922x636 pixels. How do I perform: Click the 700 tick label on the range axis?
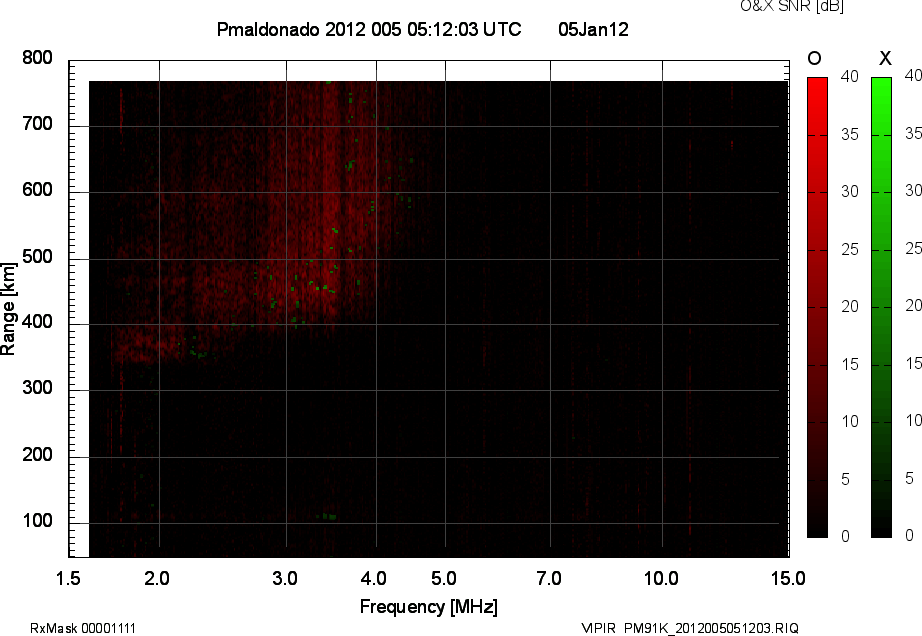click(37, 124)
